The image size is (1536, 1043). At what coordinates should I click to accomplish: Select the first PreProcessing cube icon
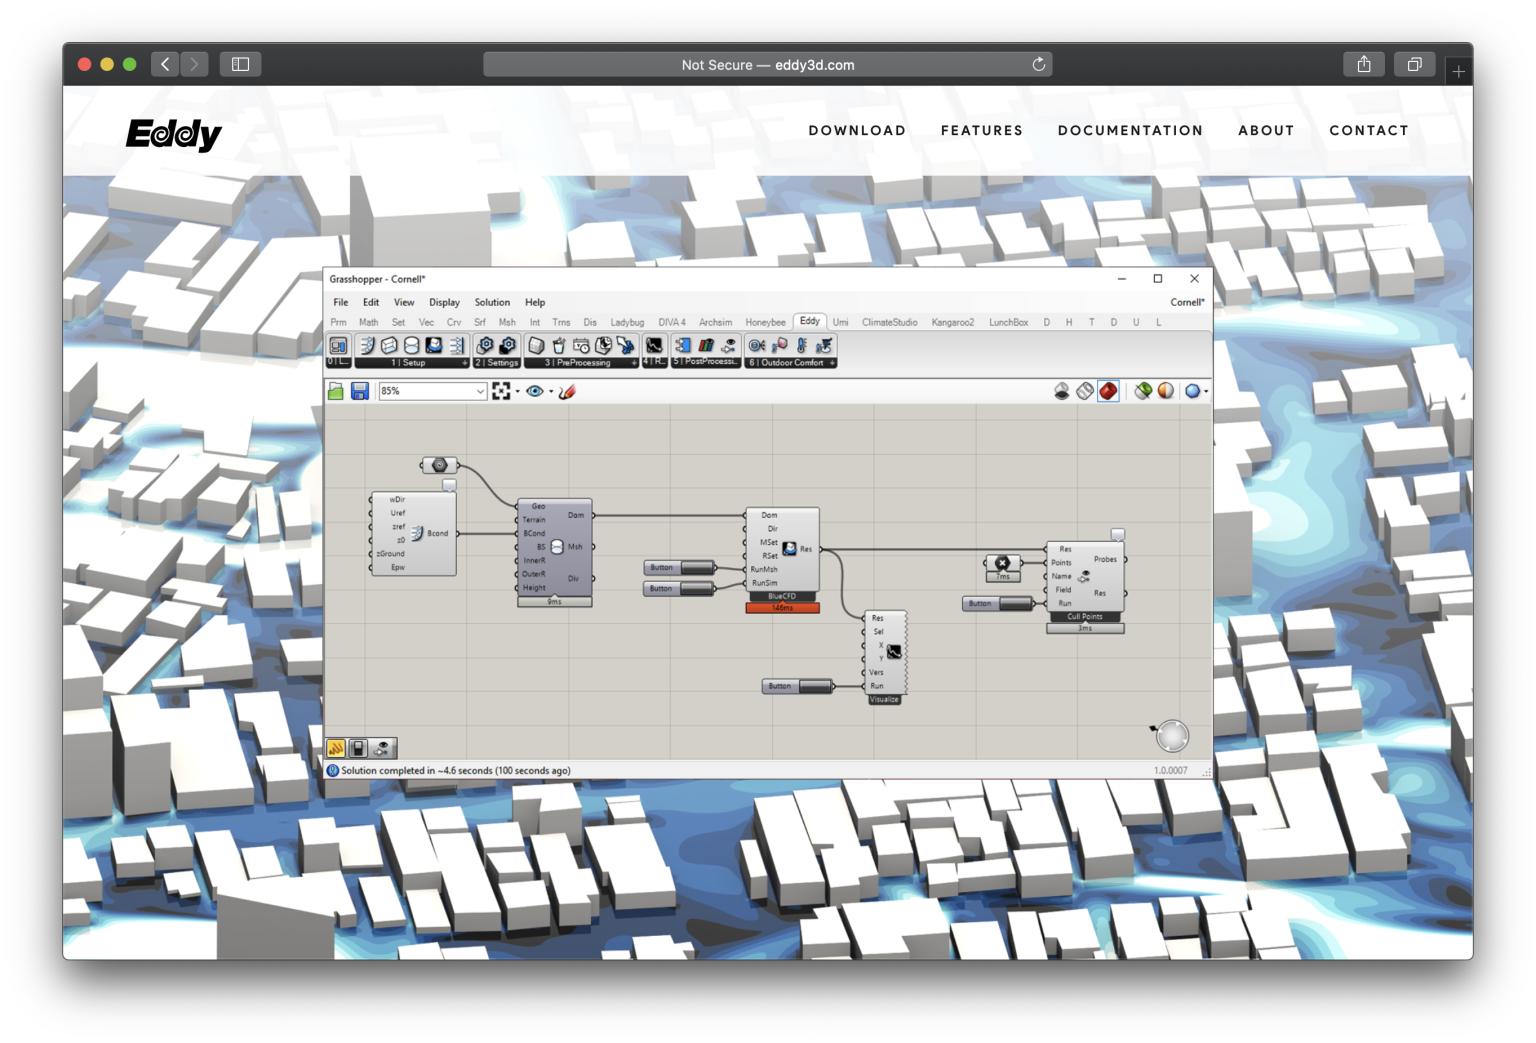(x=536, y=345)
